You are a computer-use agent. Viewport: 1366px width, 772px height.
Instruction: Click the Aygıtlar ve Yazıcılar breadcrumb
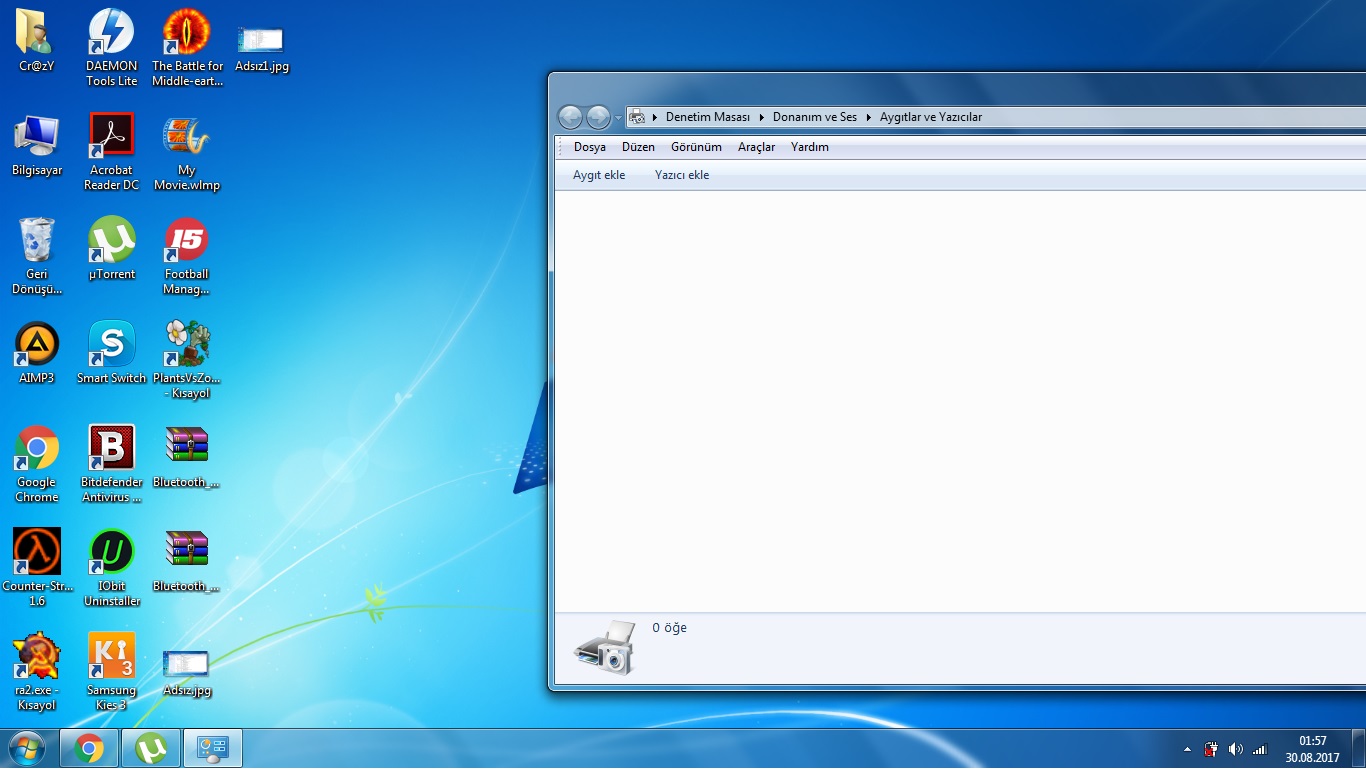click(931, 117)
